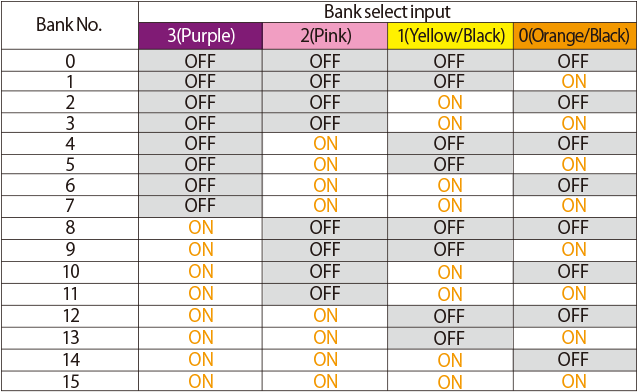The height and width of the screenshot is (392, 640).
Task: Click OFF in Bank 13 Yellow/Black column
Action: (450, 338)
